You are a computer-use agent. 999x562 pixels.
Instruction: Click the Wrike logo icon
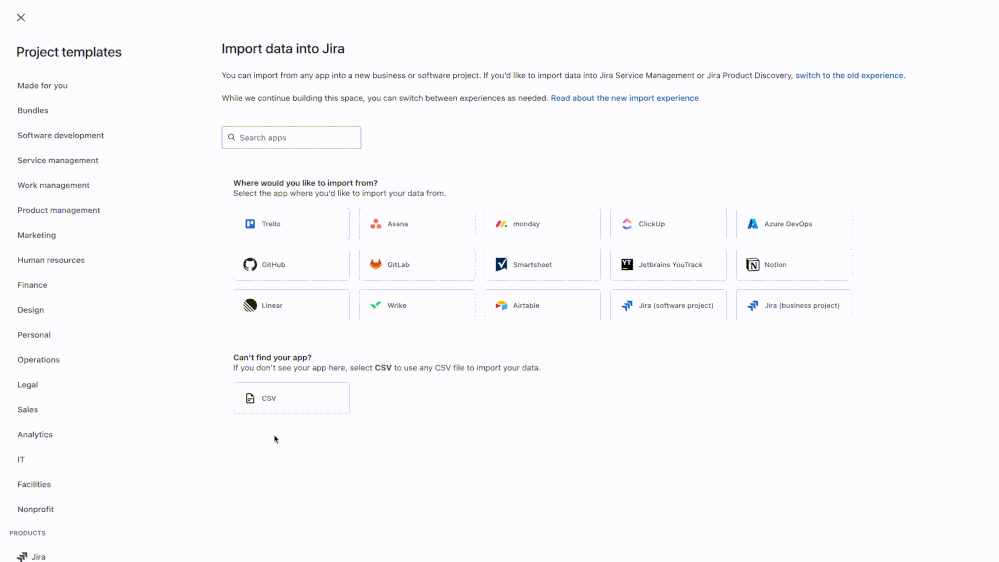(x=376, y=305)
